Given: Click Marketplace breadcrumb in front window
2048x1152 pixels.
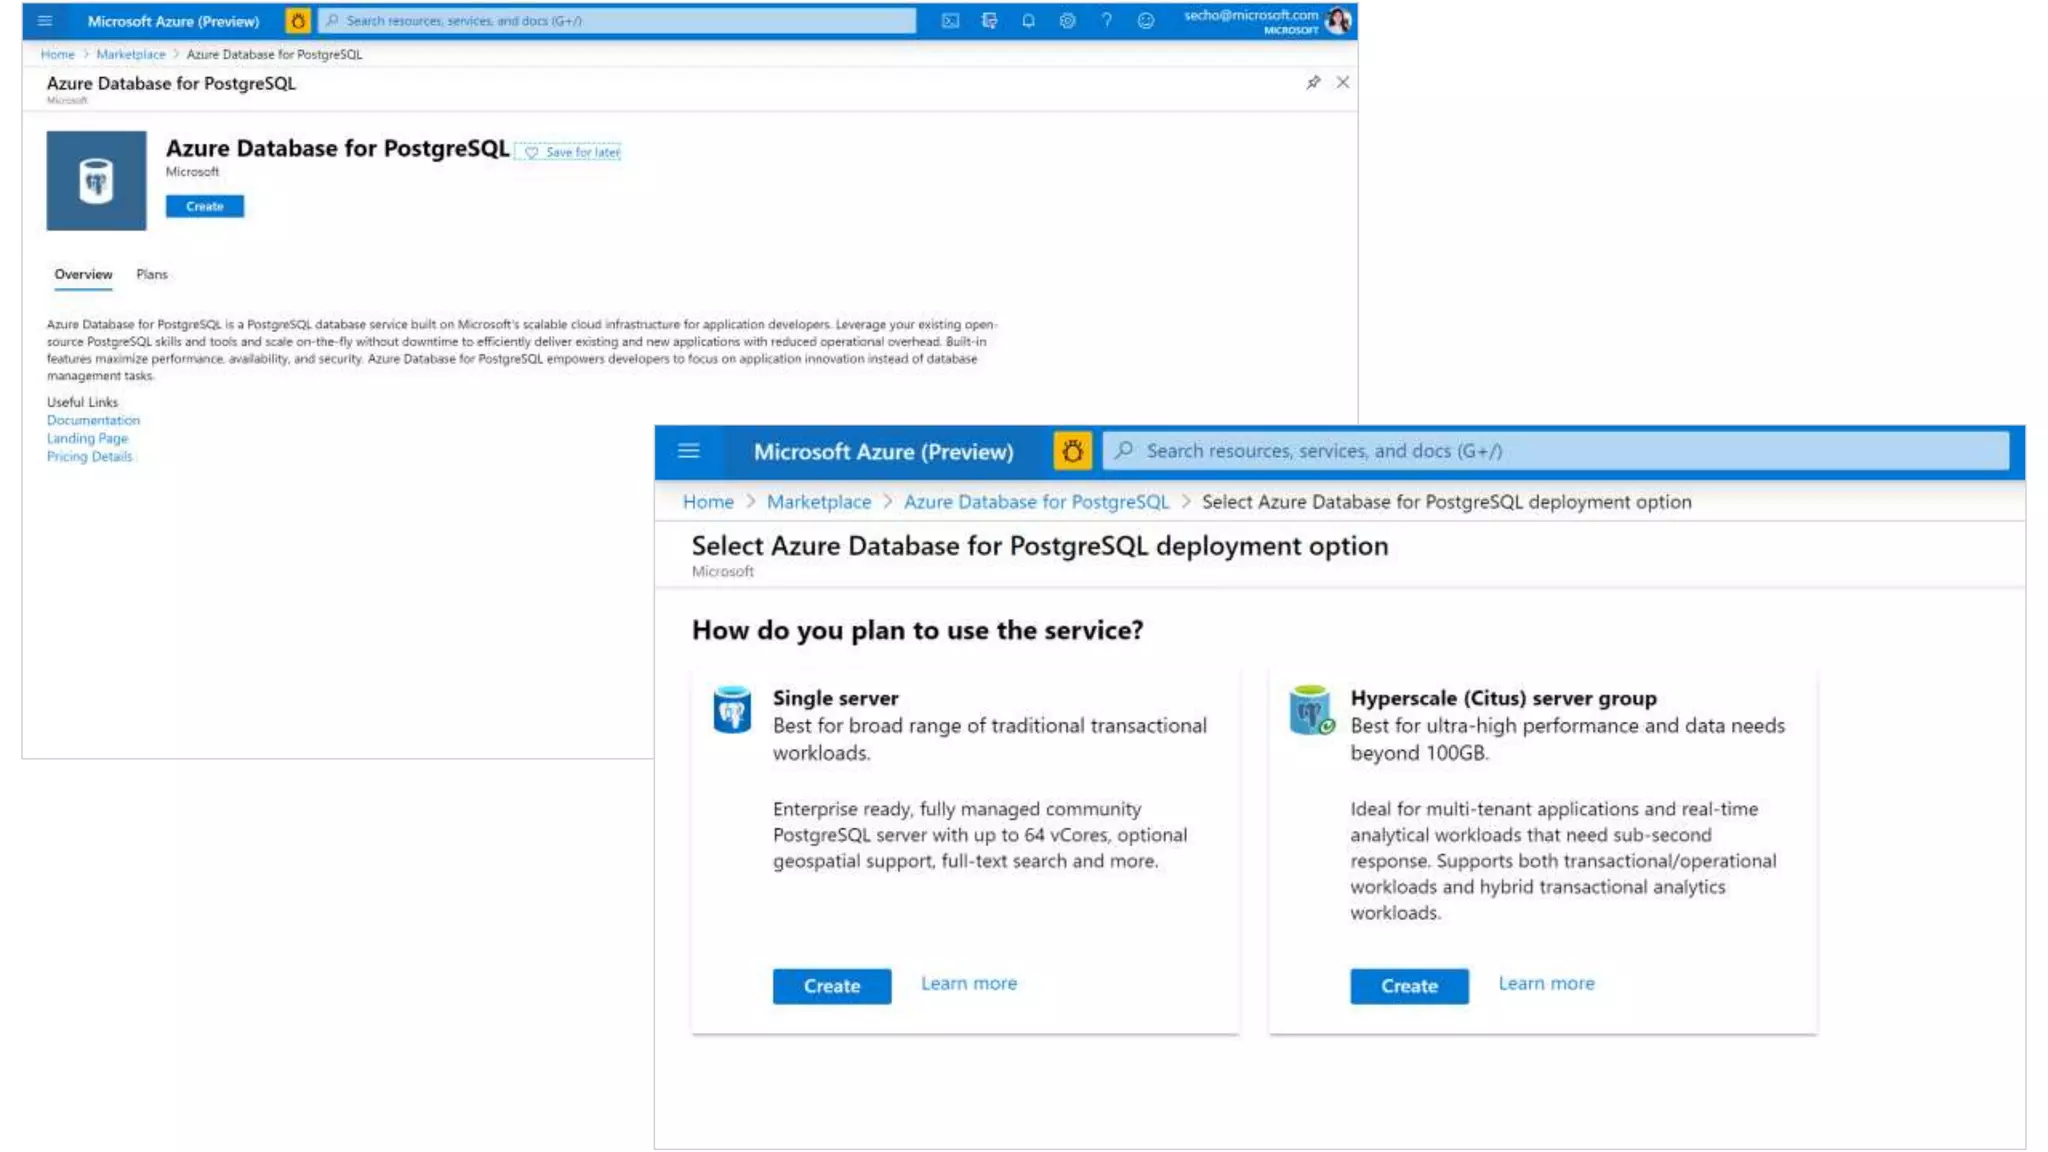Looking at the screenshot, I should click(x=819, y=502).
